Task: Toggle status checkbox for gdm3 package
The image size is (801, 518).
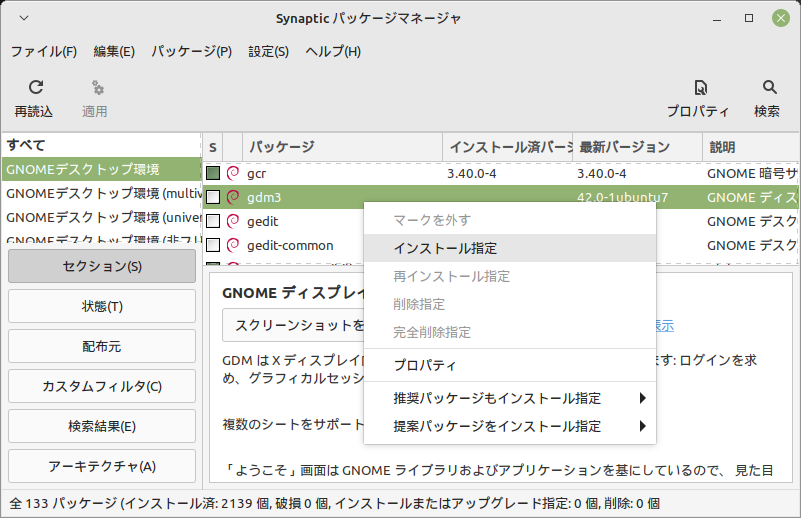Action: [x=213, y=197]
